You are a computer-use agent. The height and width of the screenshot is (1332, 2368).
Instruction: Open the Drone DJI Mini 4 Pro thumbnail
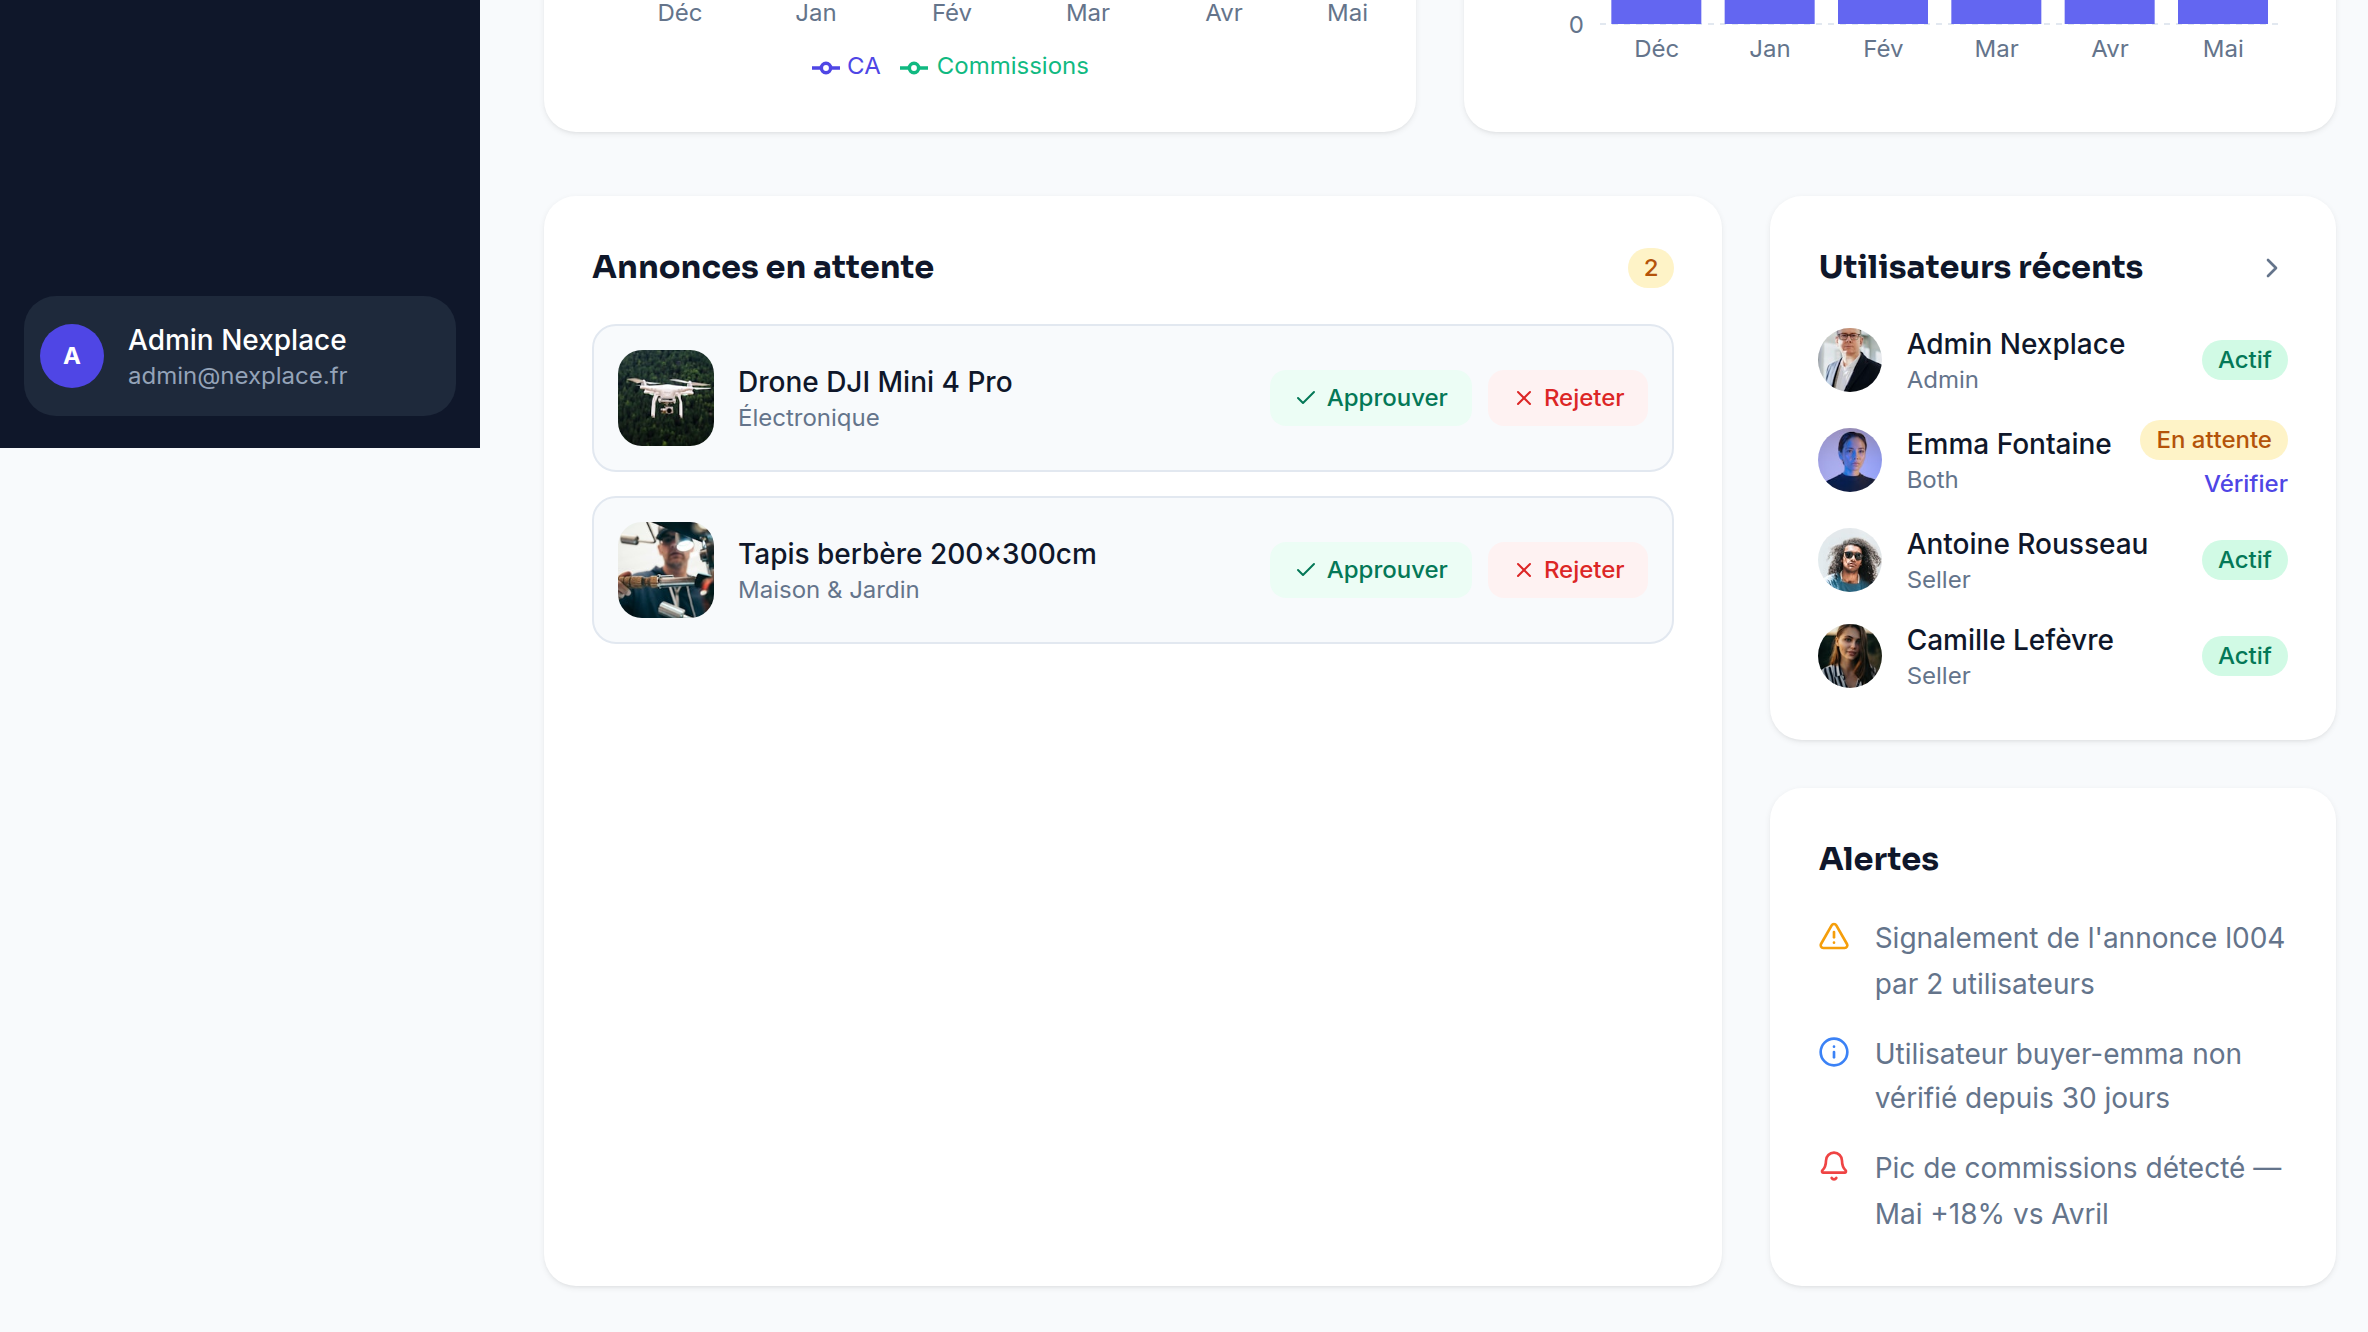(666, 398)
